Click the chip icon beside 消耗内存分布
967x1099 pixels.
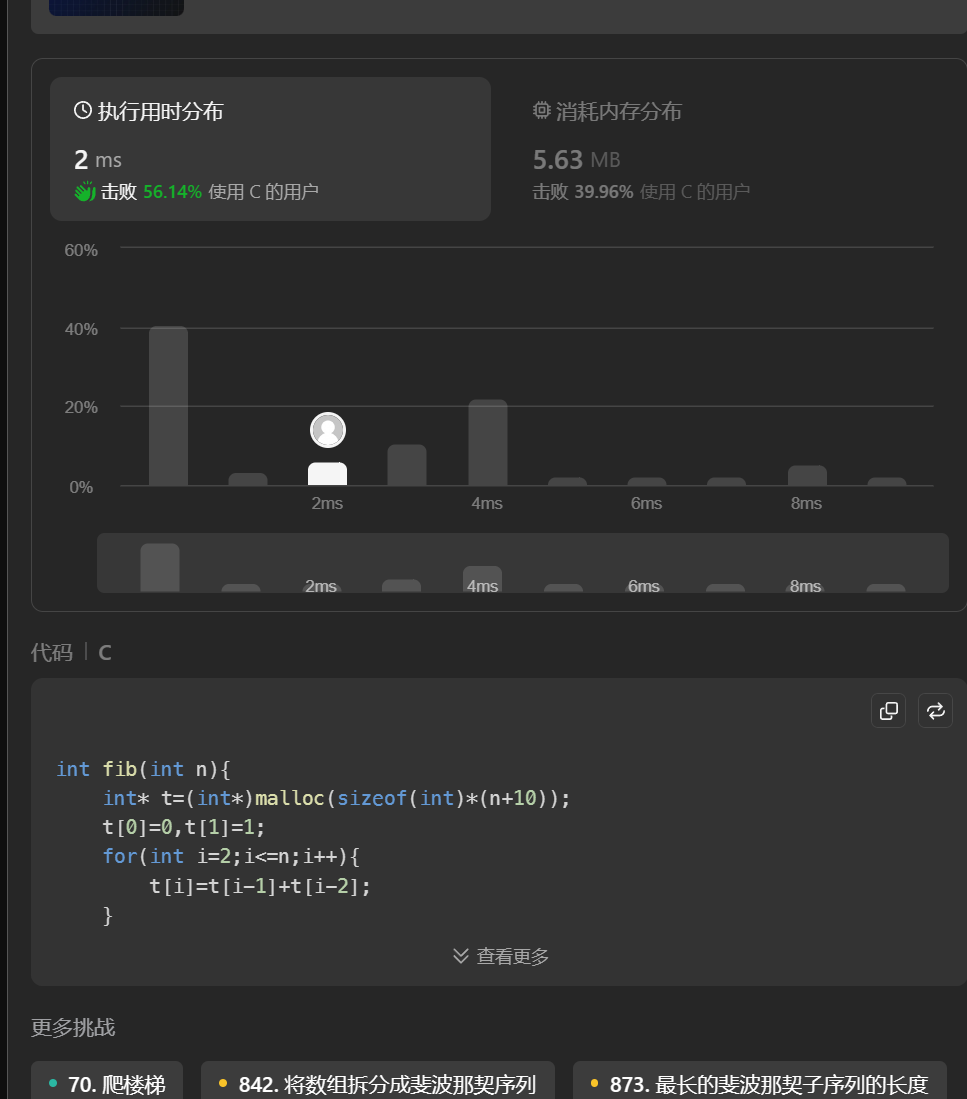(542, 111)
